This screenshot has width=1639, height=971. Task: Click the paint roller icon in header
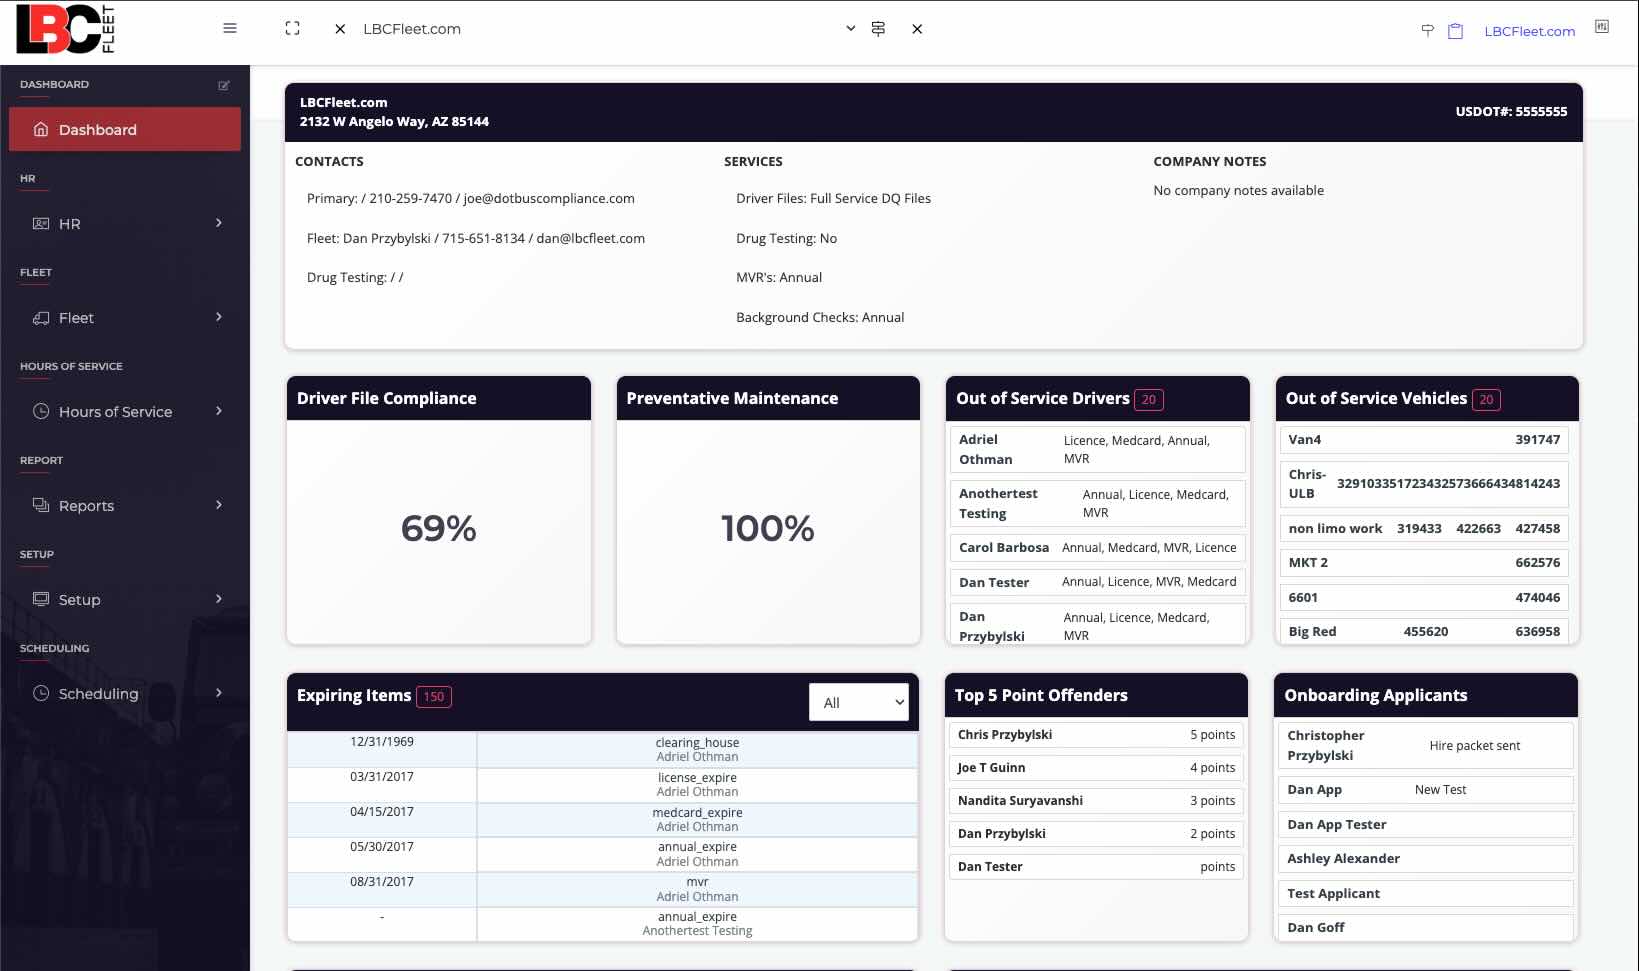tap(1427, 30)
